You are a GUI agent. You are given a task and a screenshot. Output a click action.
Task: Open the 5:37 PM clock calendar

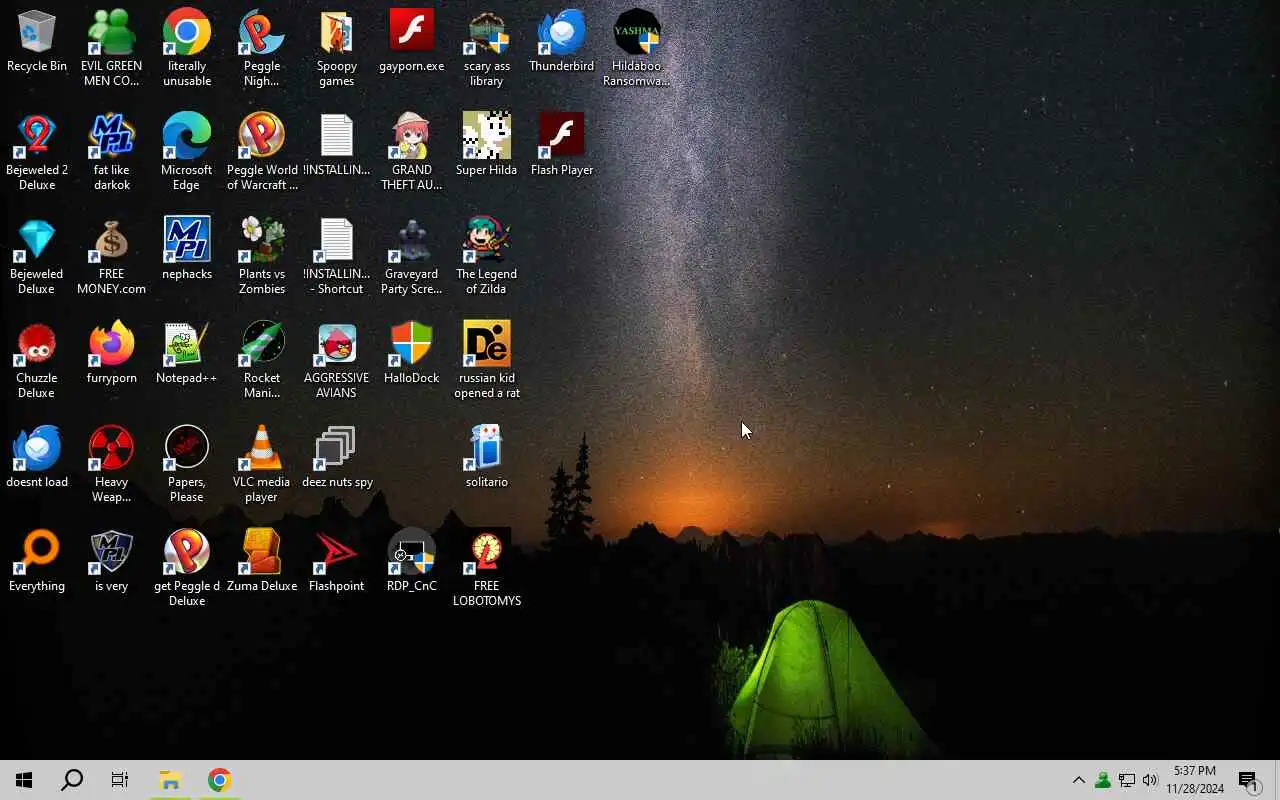tap(1195, 780)
